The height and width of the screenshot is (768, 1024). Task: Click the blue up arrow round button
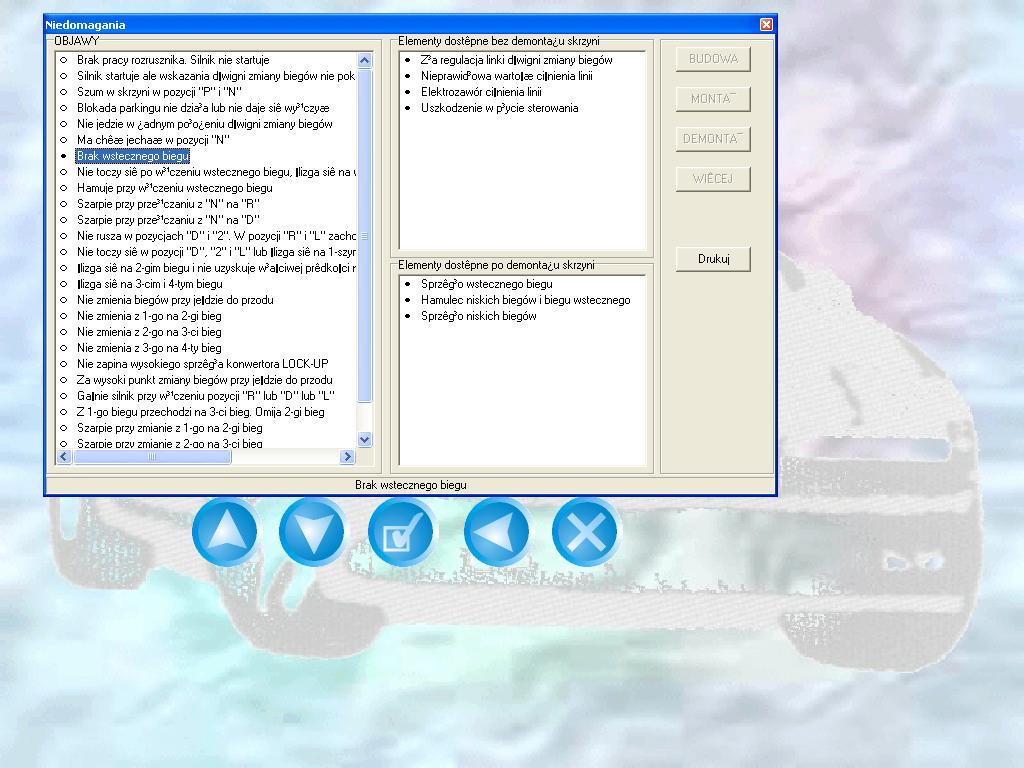225,532
